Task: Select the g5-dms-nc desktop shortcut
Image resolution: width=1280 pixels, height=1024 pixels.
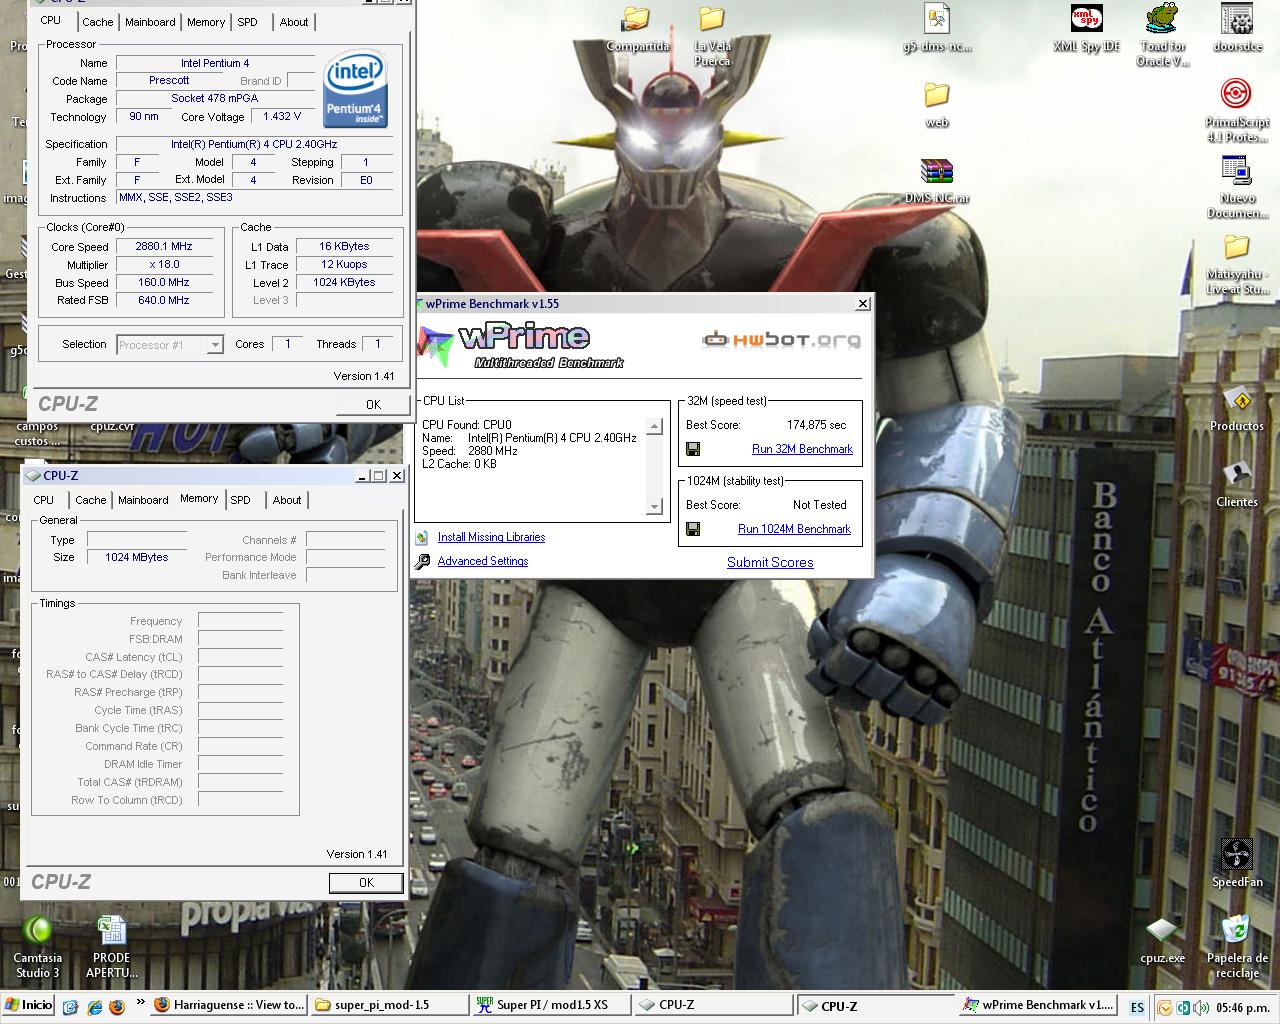Action: (x=937, y=28)
